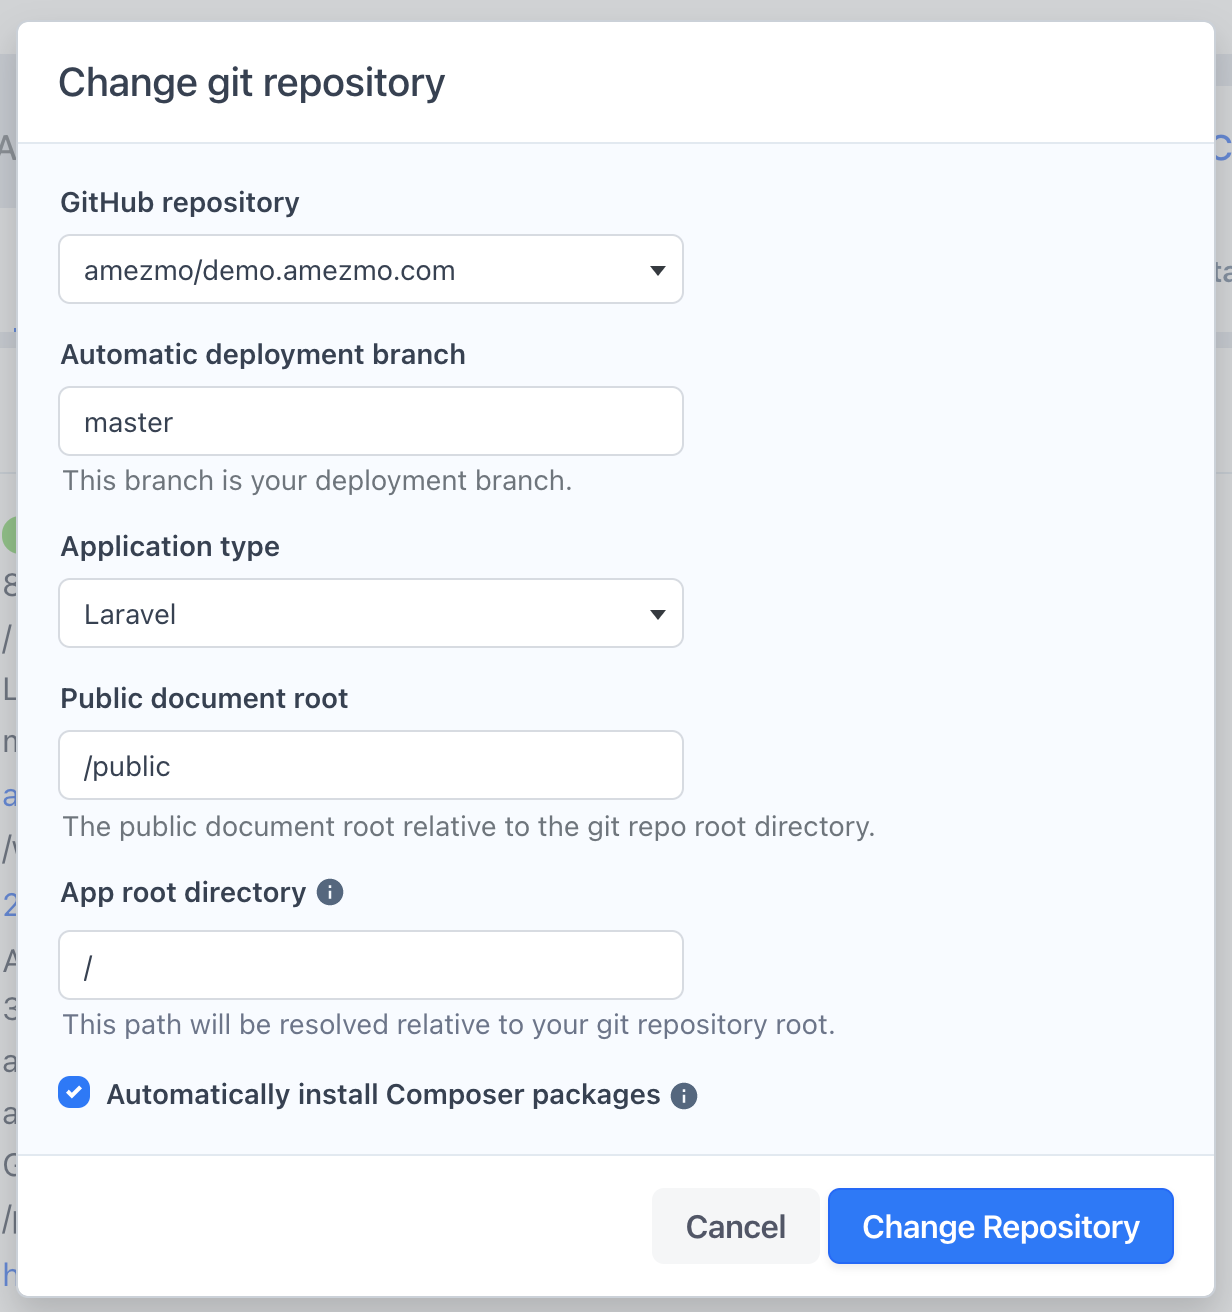
Task: Select amezmo/demo.amezmo.com repository dropdown
Action: tap(370, 269)
